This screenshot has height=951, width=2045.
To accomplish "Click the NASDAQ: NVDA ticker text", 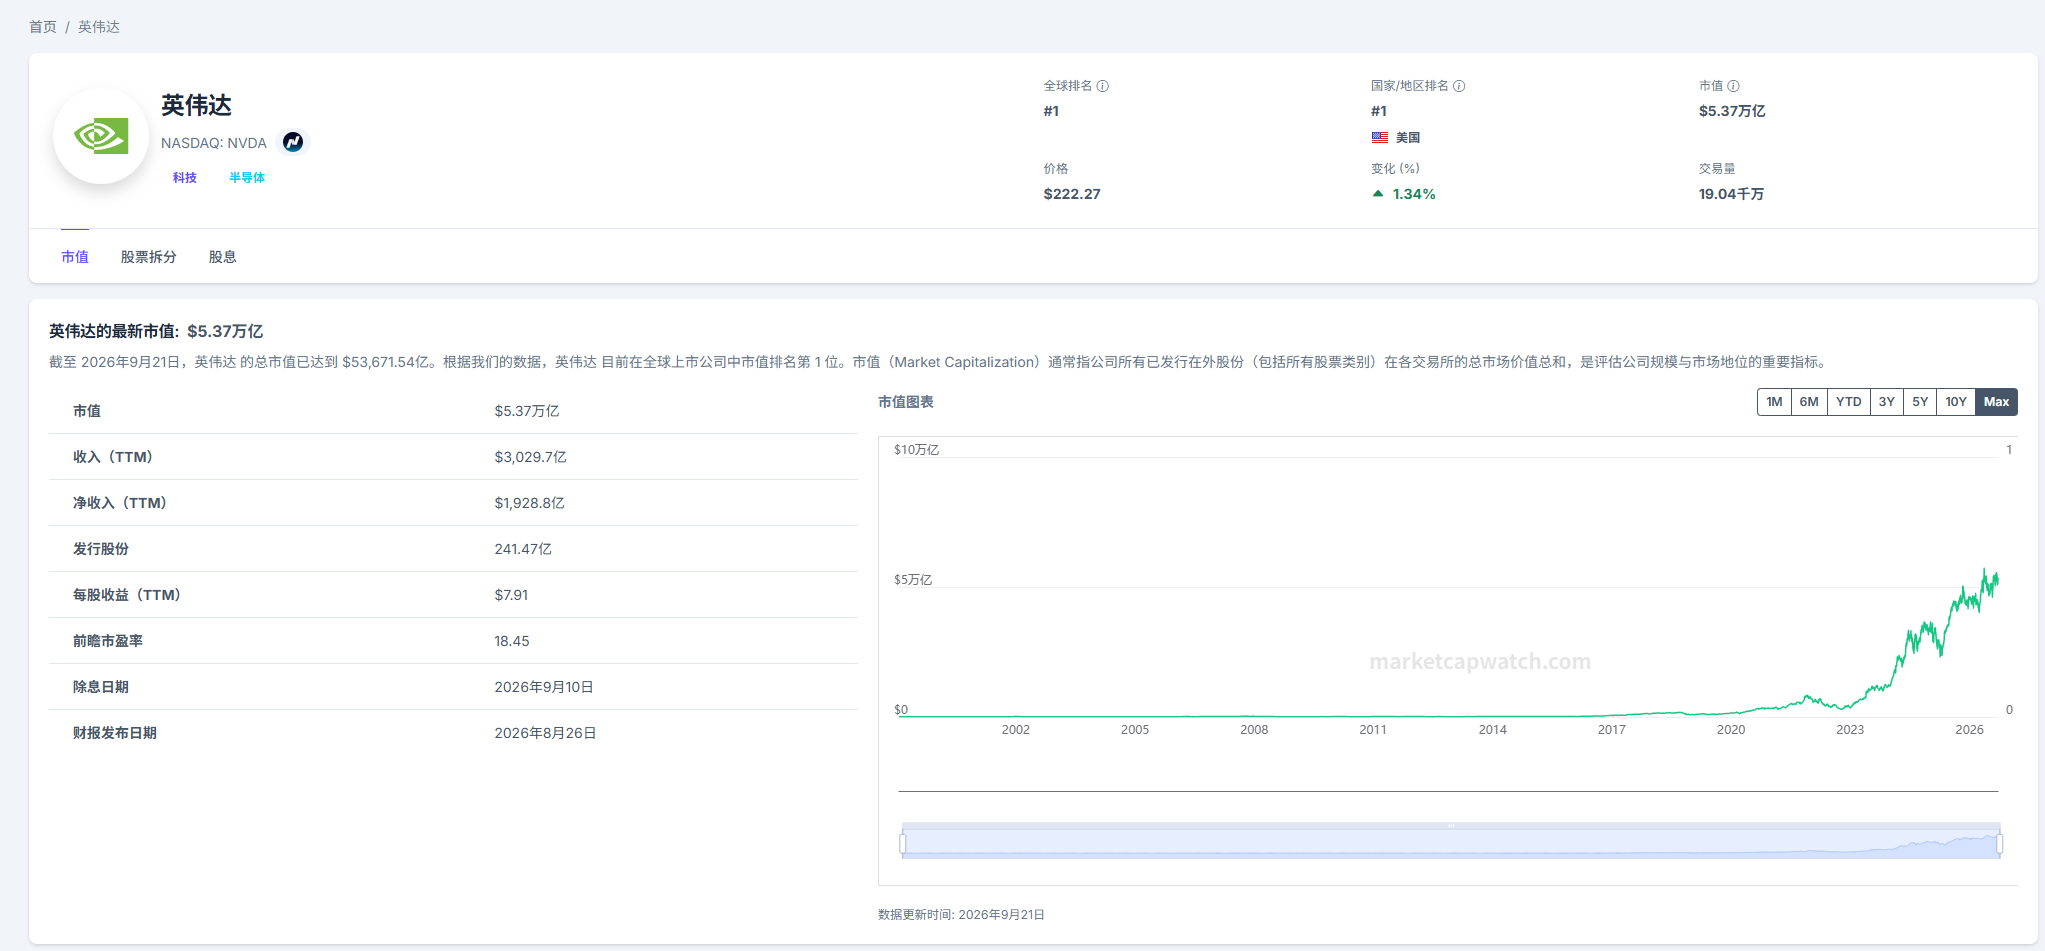I will click(214, 143).
